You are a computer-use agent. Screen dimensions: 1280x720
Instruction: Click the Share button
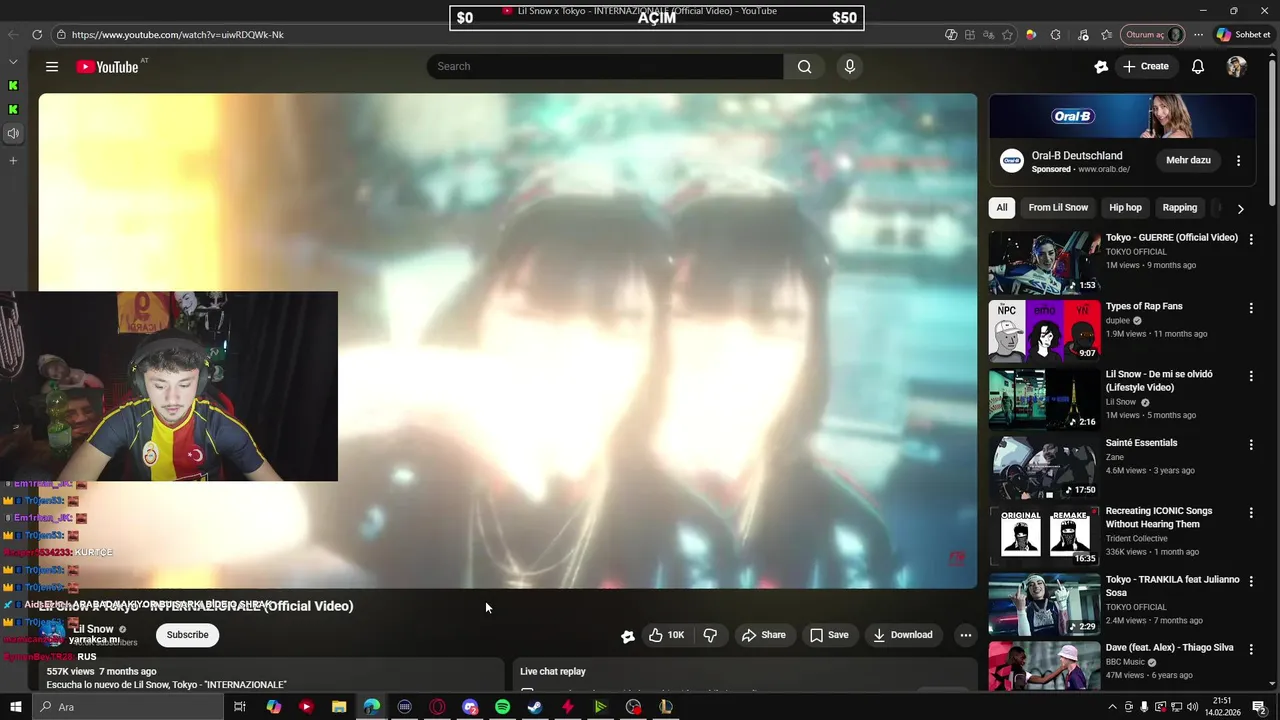763,635
